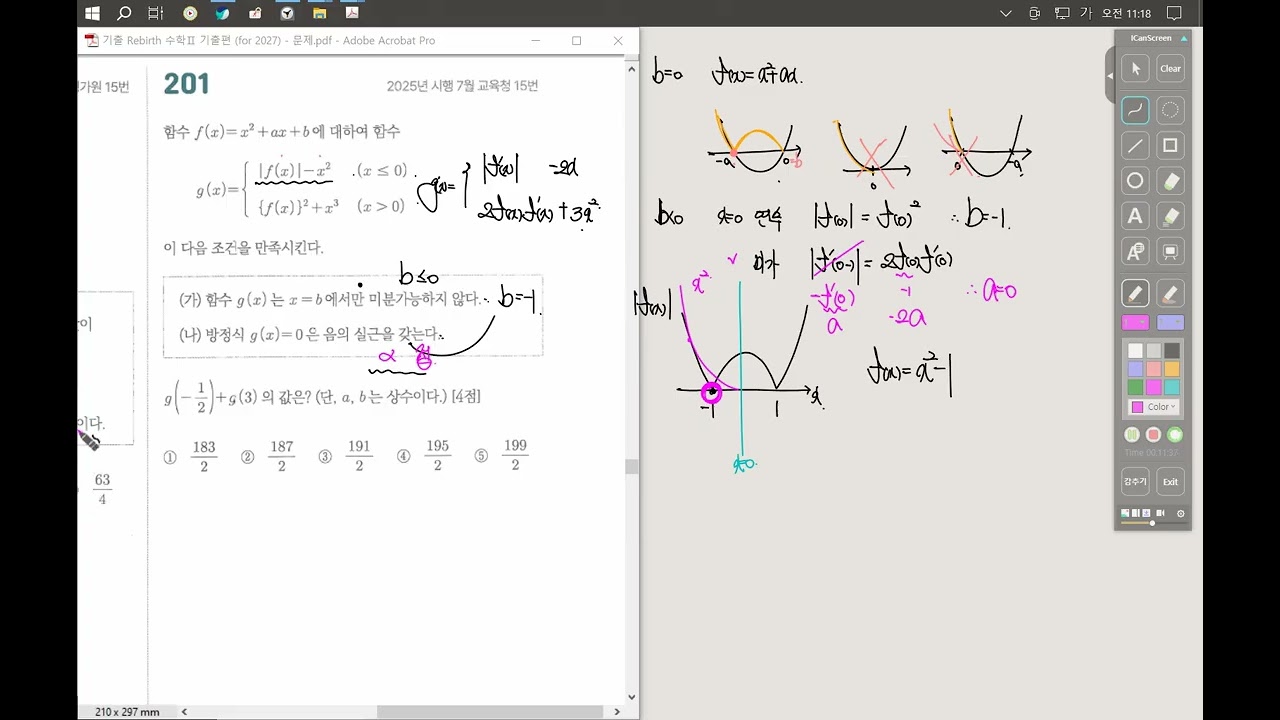Select the text A tool

pyautogui.click(x=1134, y=216)
